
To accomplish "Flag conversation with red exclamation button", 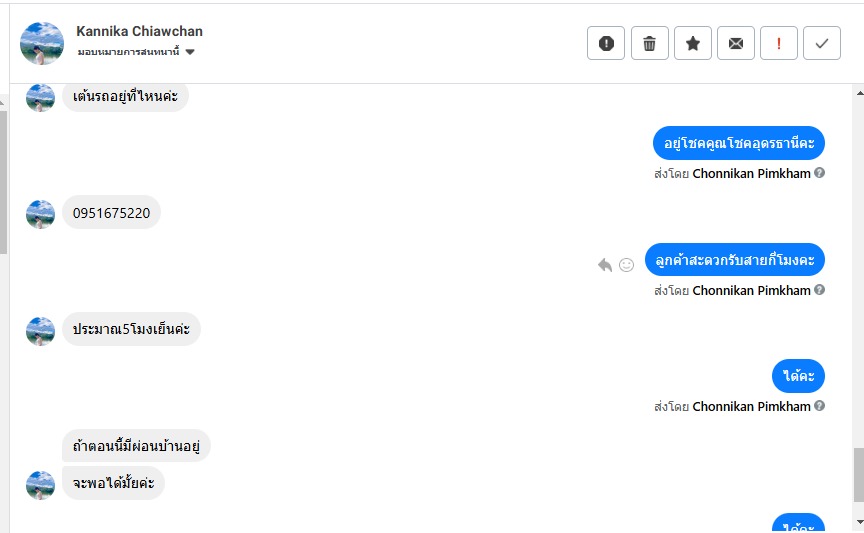I will pos(779,43).
